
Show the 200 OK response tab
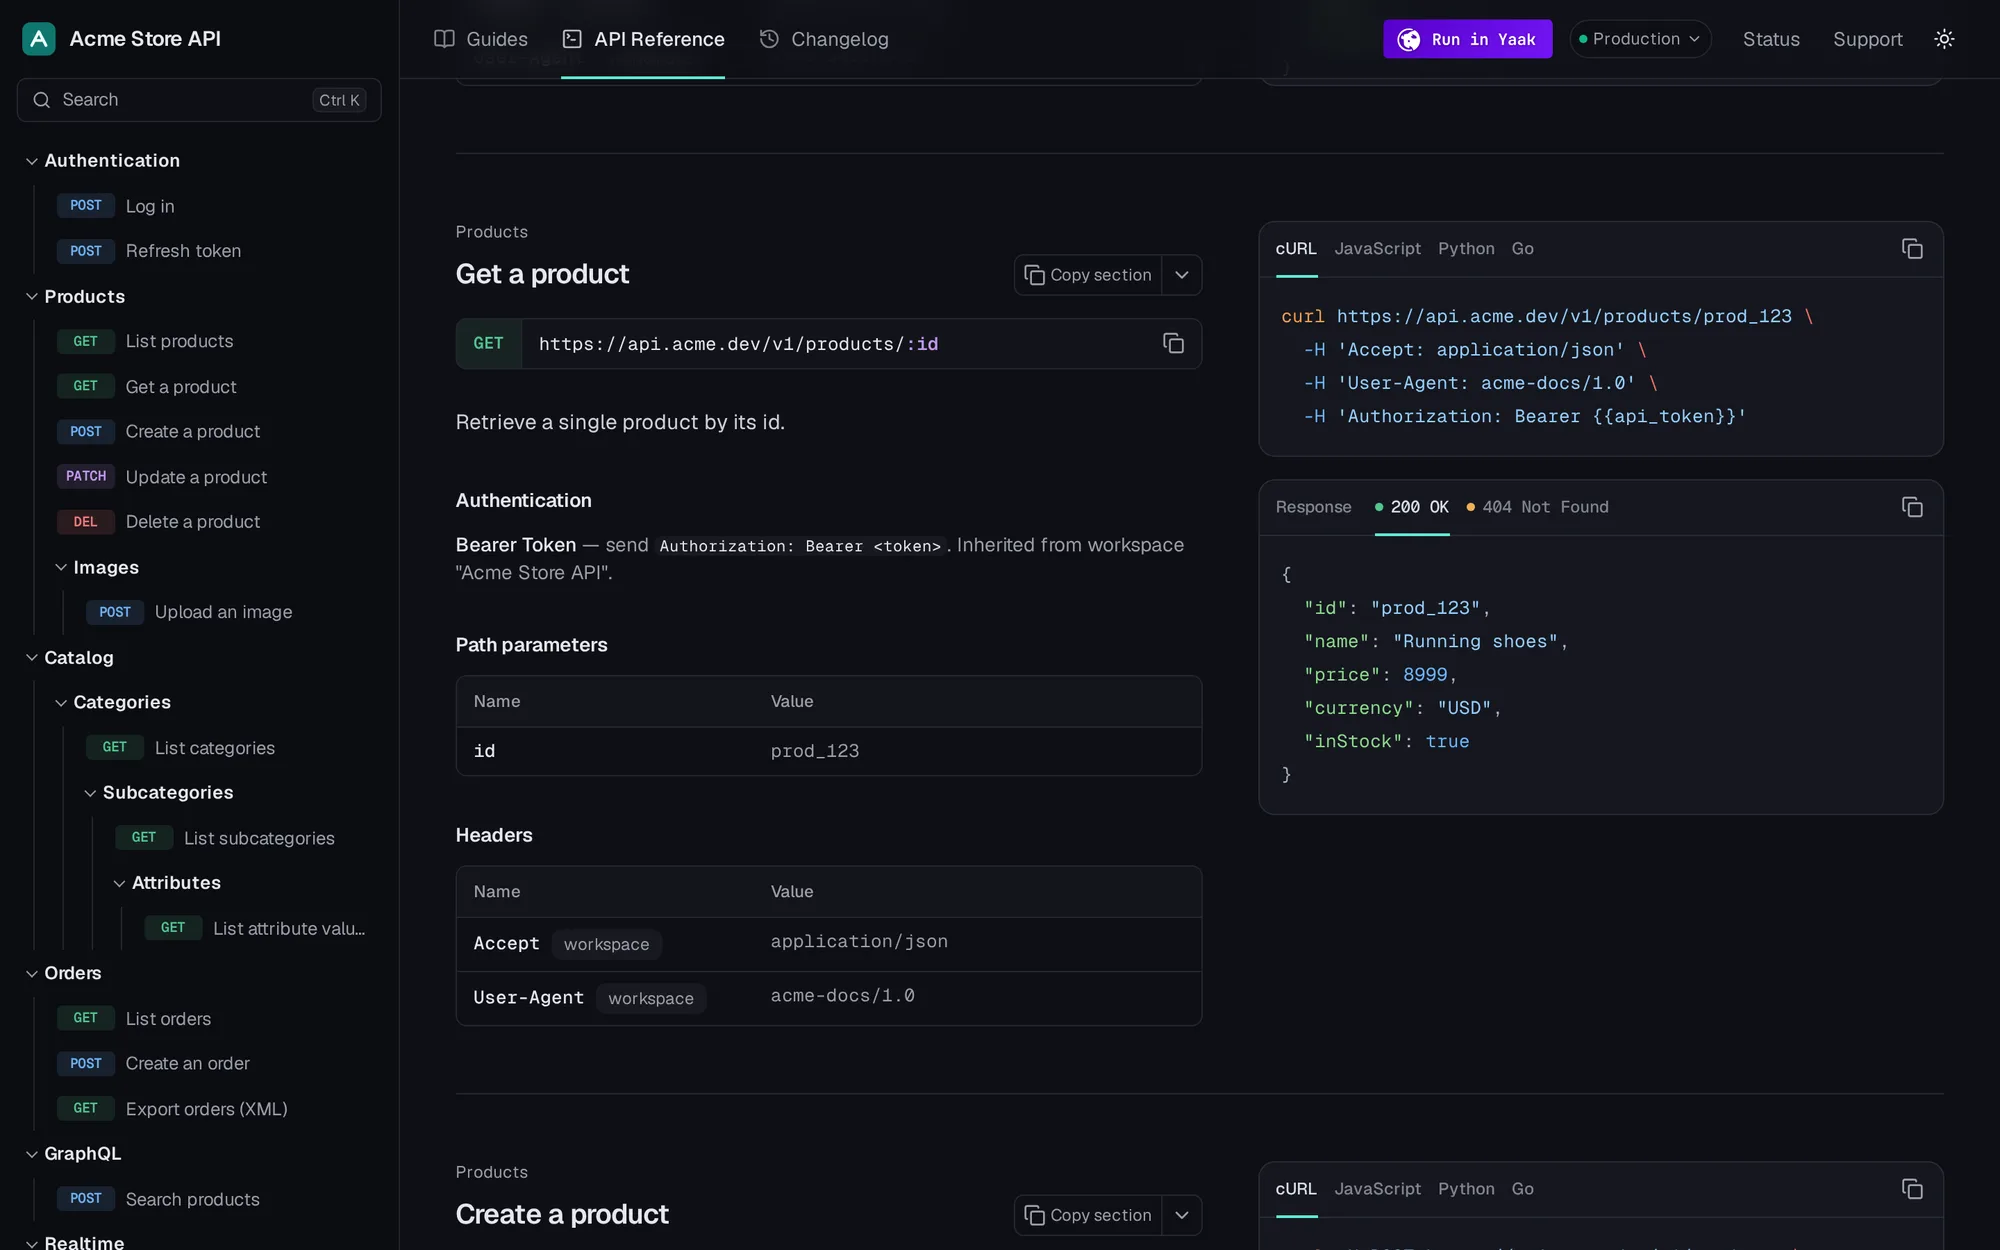click(1411, 507)
